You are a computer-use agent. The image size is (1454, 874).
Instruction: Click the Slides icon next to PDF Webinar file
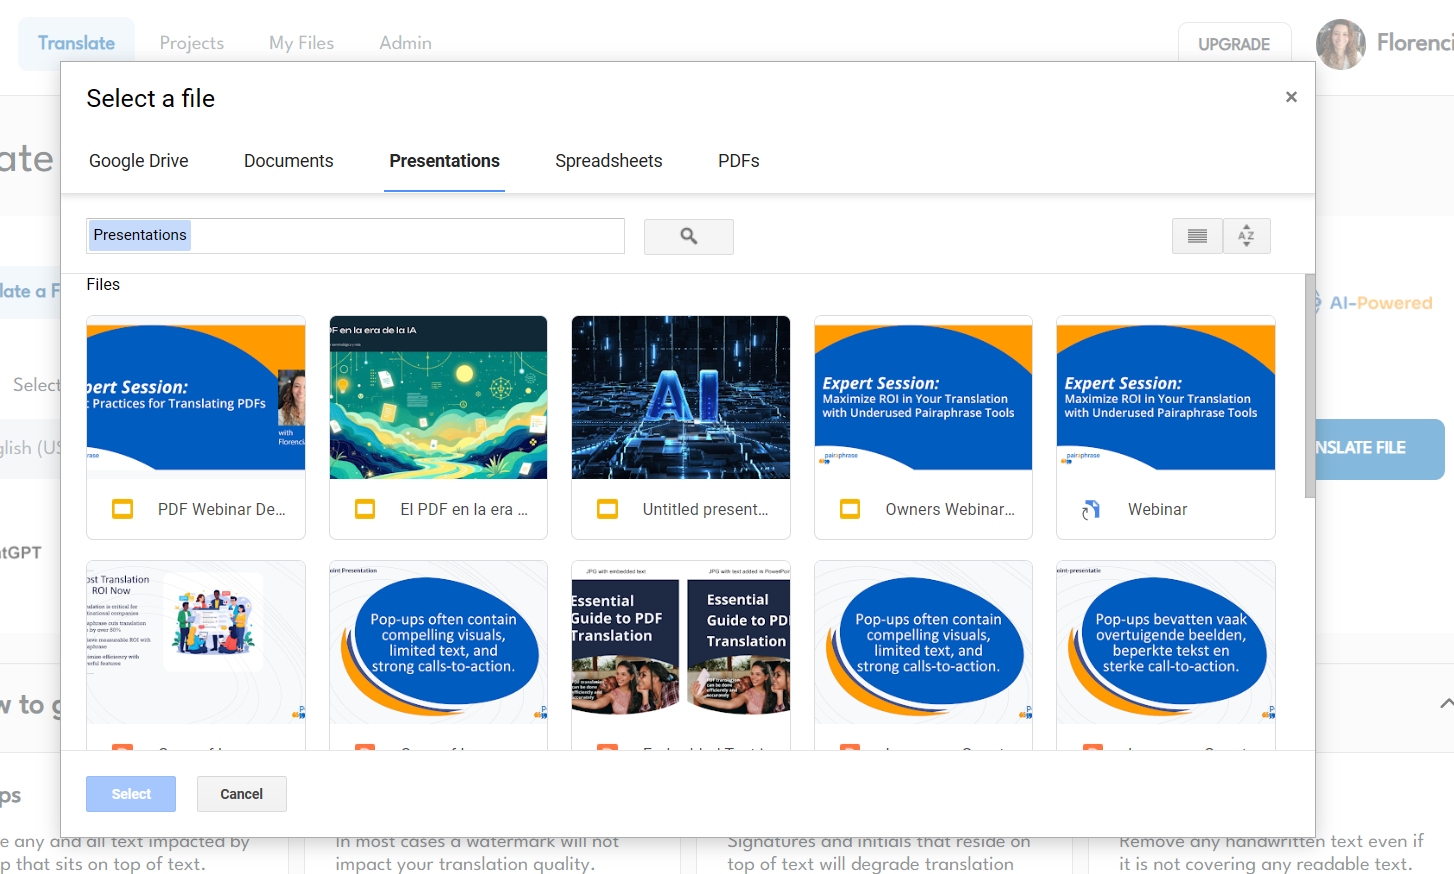tap(122, 508)
